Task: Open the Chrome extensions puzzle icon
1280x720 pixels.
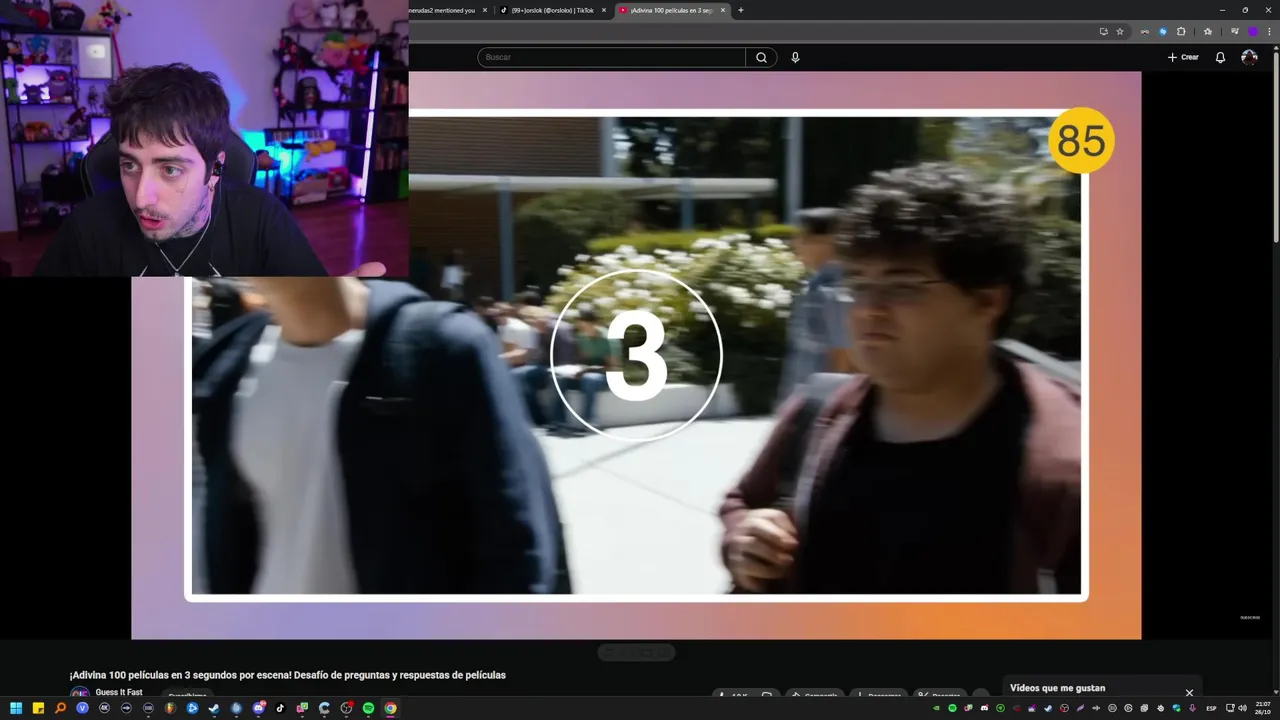Action: tap(1181, 31)
